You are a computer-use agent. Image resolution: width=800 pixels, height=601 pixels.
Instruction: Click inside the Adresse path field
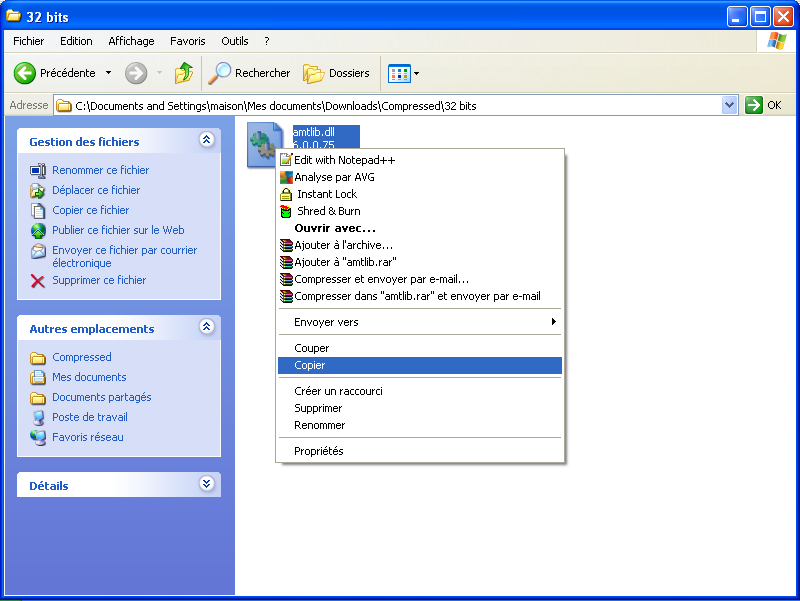point(400,104)
